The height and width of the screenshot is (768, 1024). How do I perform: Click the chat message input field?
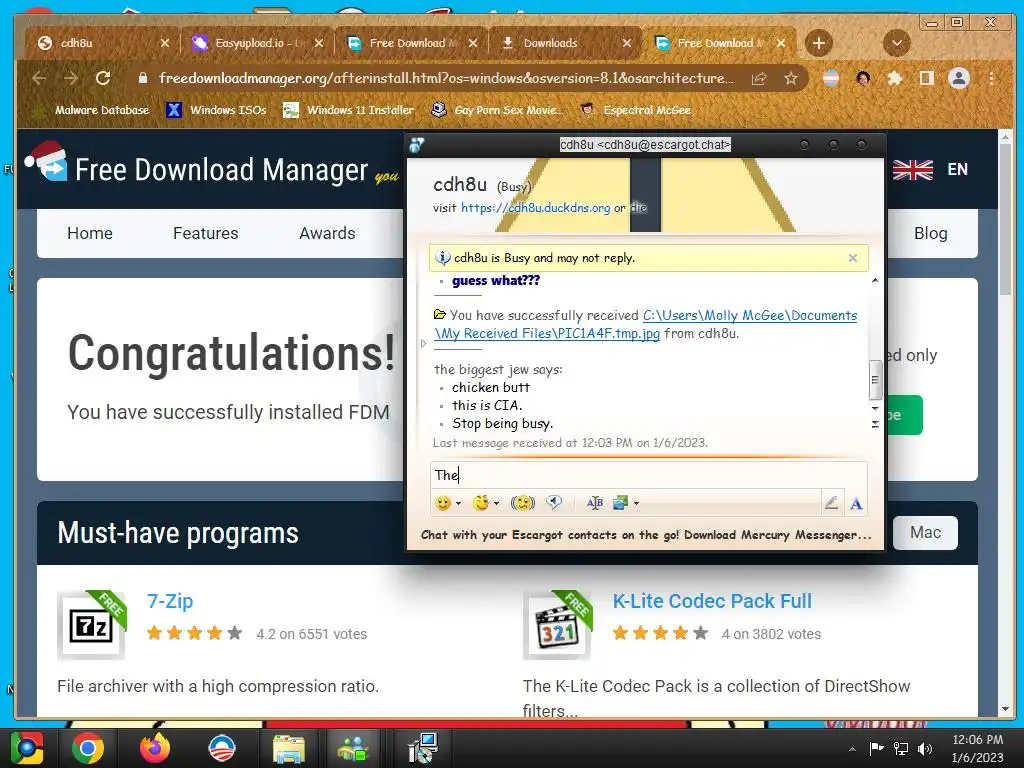pyautogui.click(x=648, y=475)
